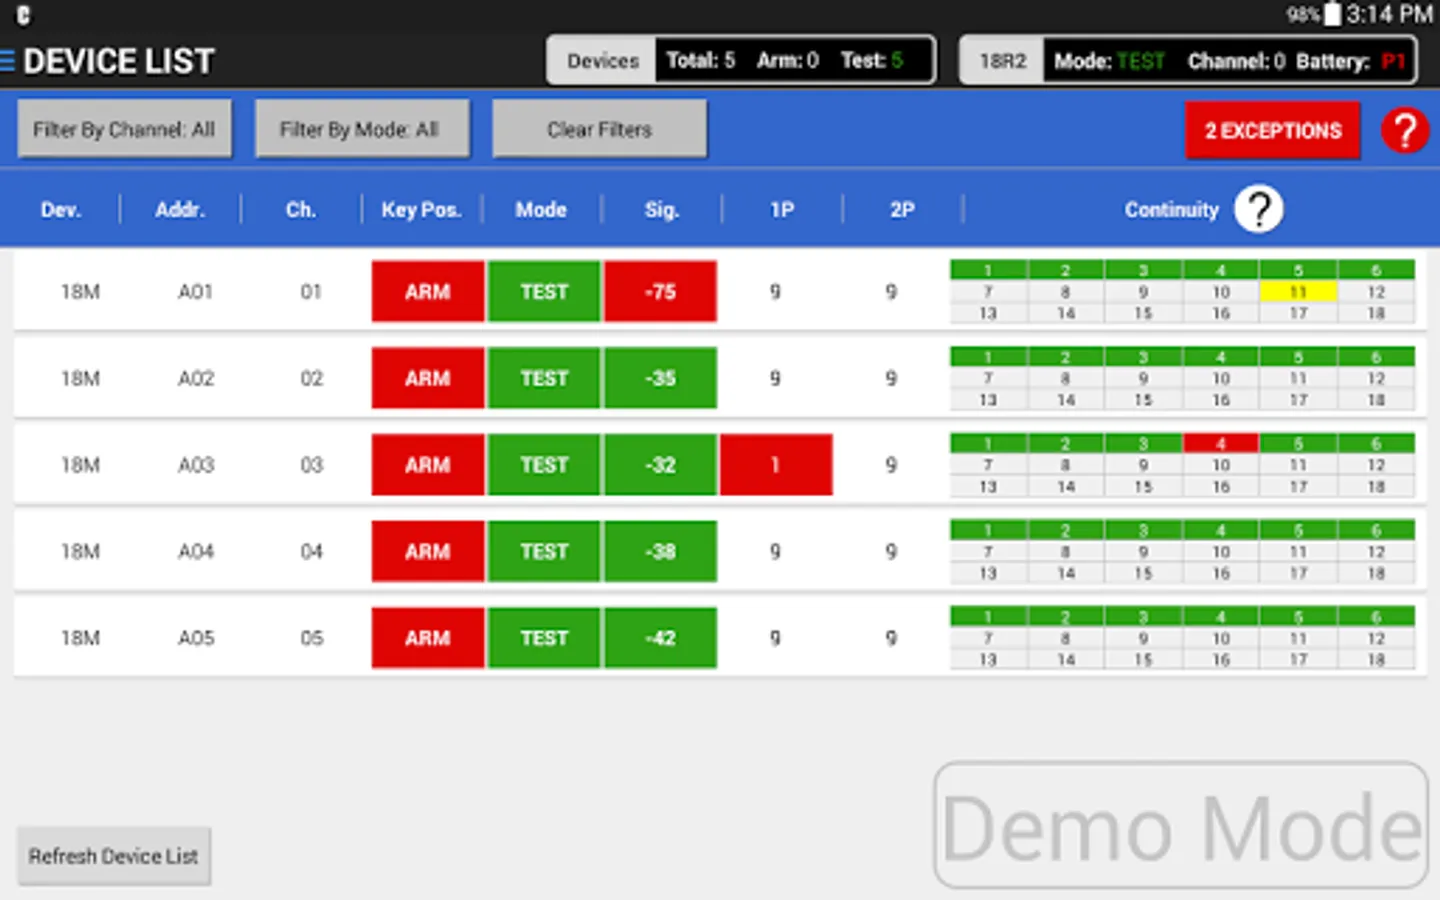Select device address A02

(x=196, y=378)
